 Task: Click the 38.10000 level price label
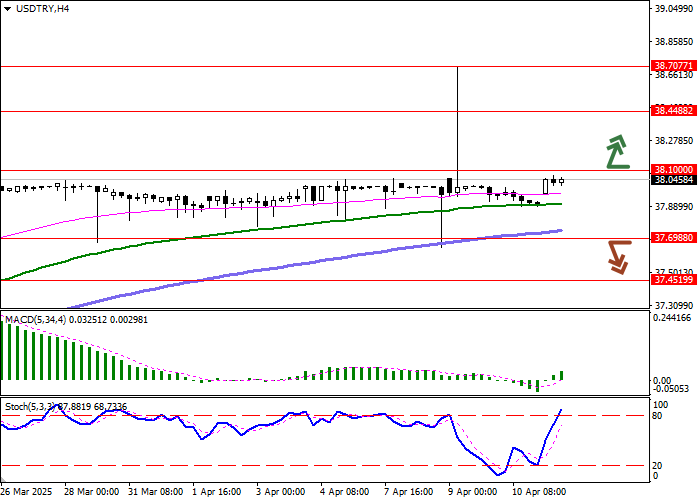[673, 170]
